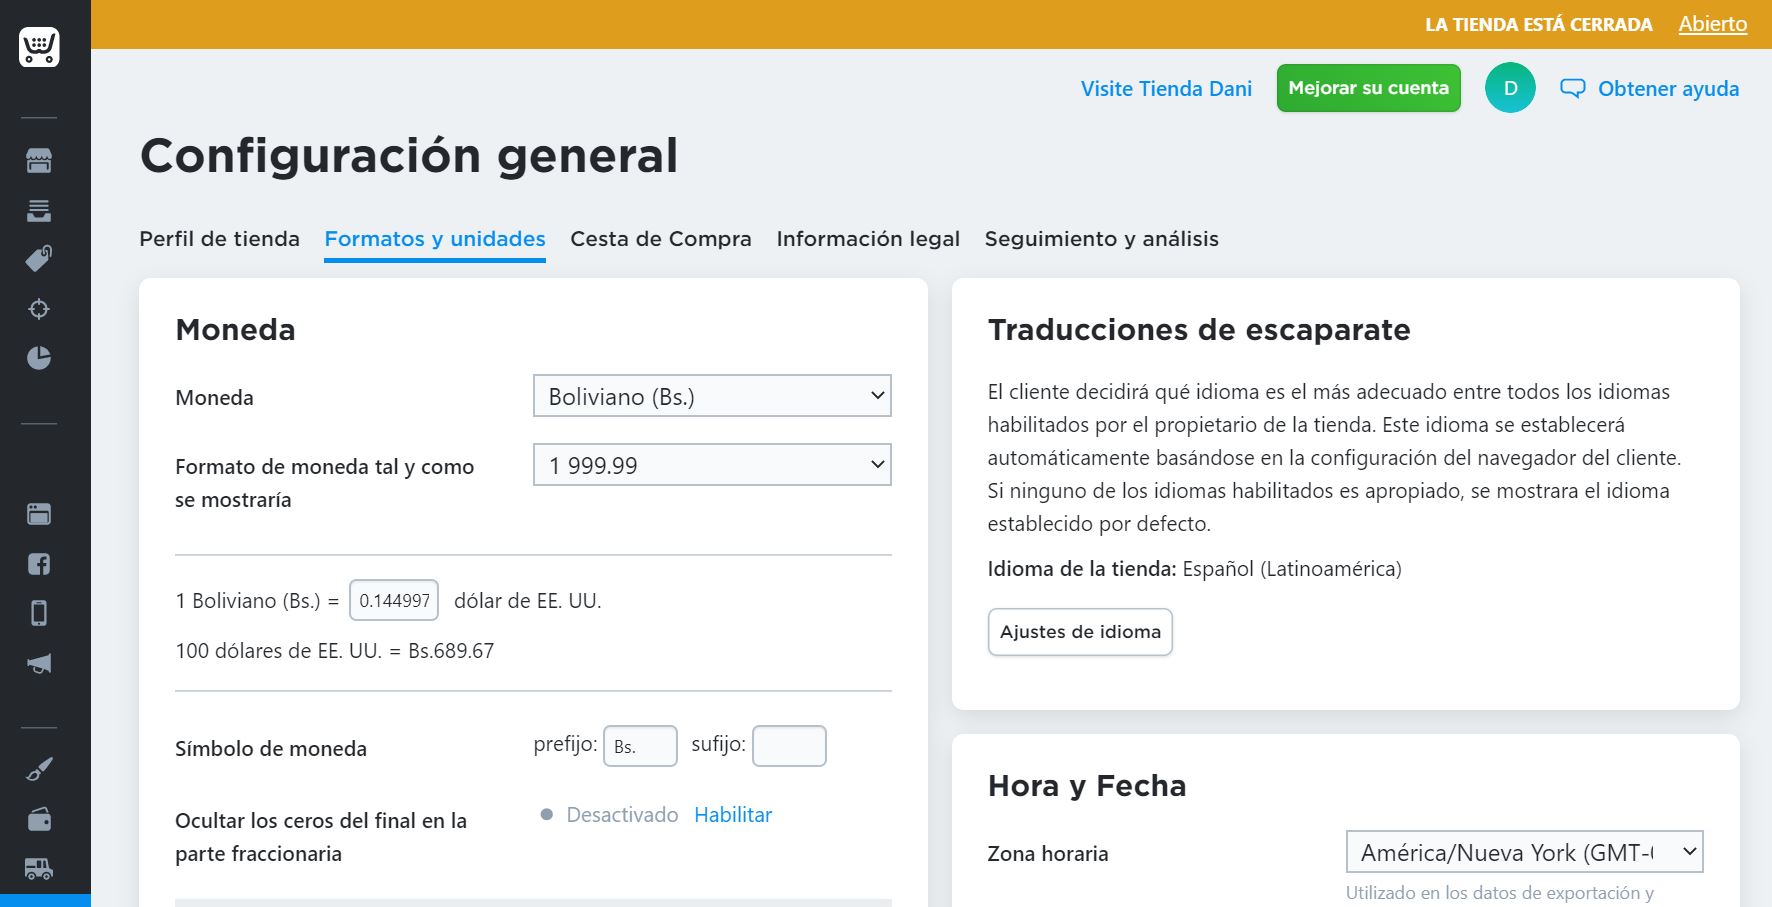The image size is (1772, 907).
Task: Open the website window icon in sidebar
Action: 39,514
